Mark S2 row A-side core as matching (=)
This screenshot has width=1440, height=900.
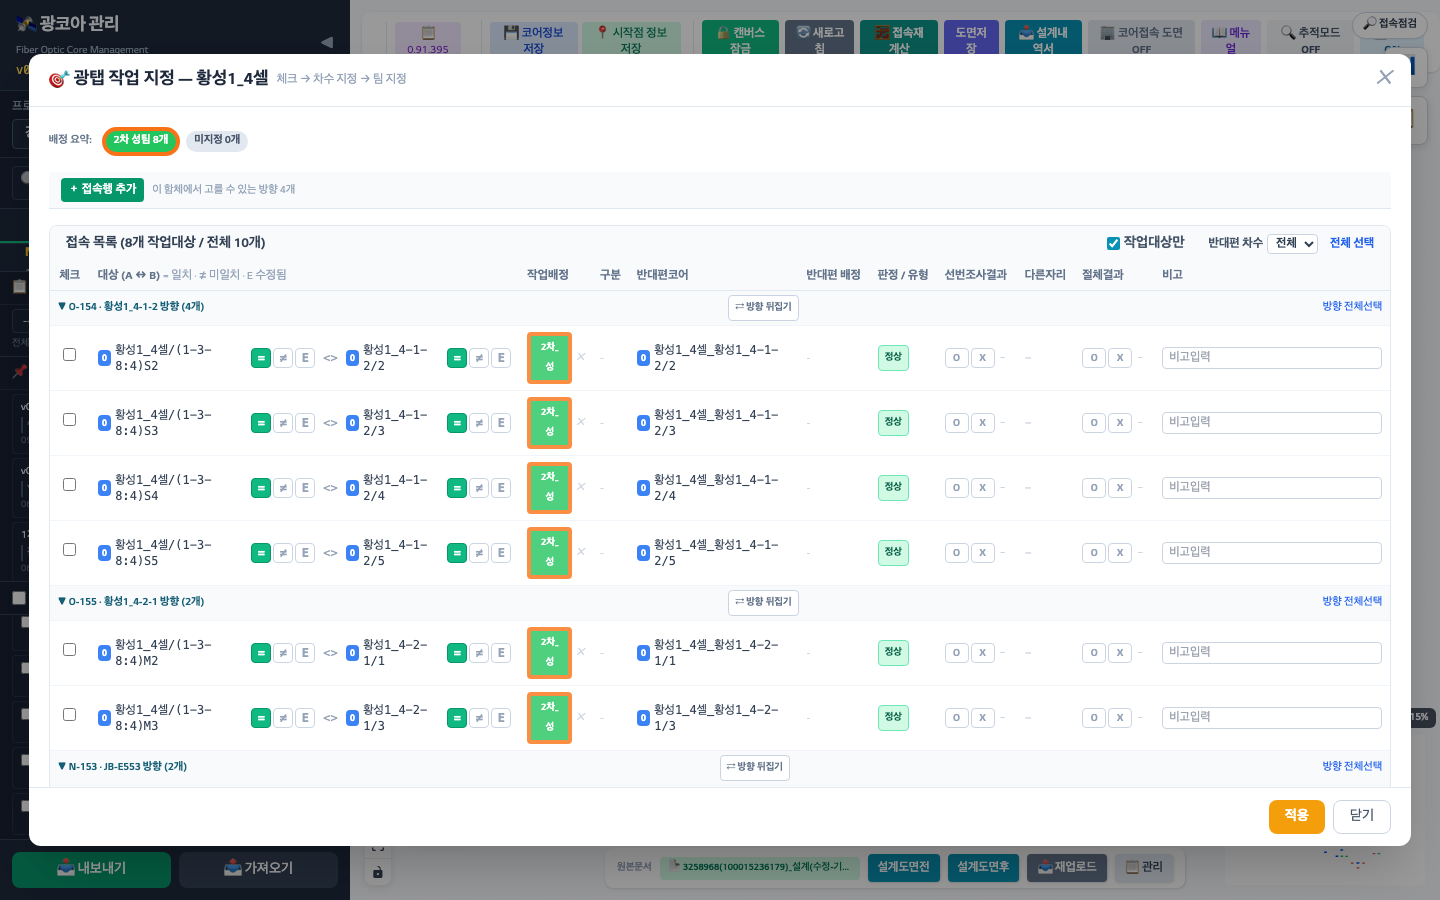pos(261,358)
